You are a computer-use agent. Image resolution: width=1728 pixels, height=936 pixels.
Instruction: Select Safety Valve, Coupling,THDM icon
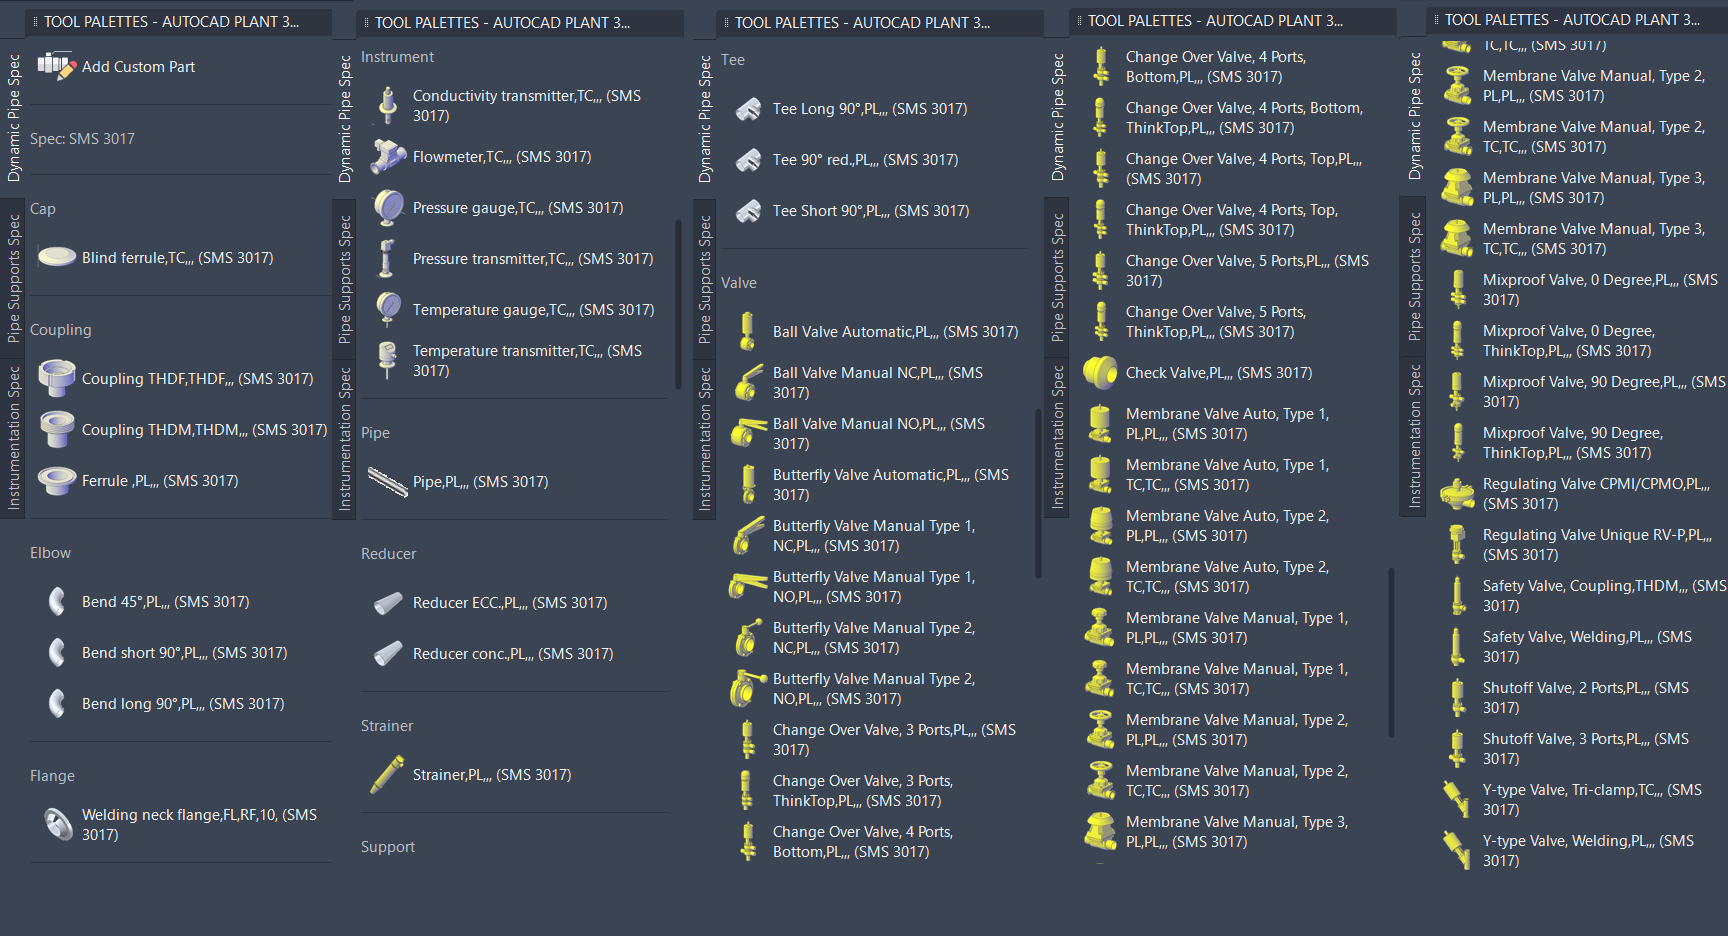pyautogui.click(x=1458, y=595)
